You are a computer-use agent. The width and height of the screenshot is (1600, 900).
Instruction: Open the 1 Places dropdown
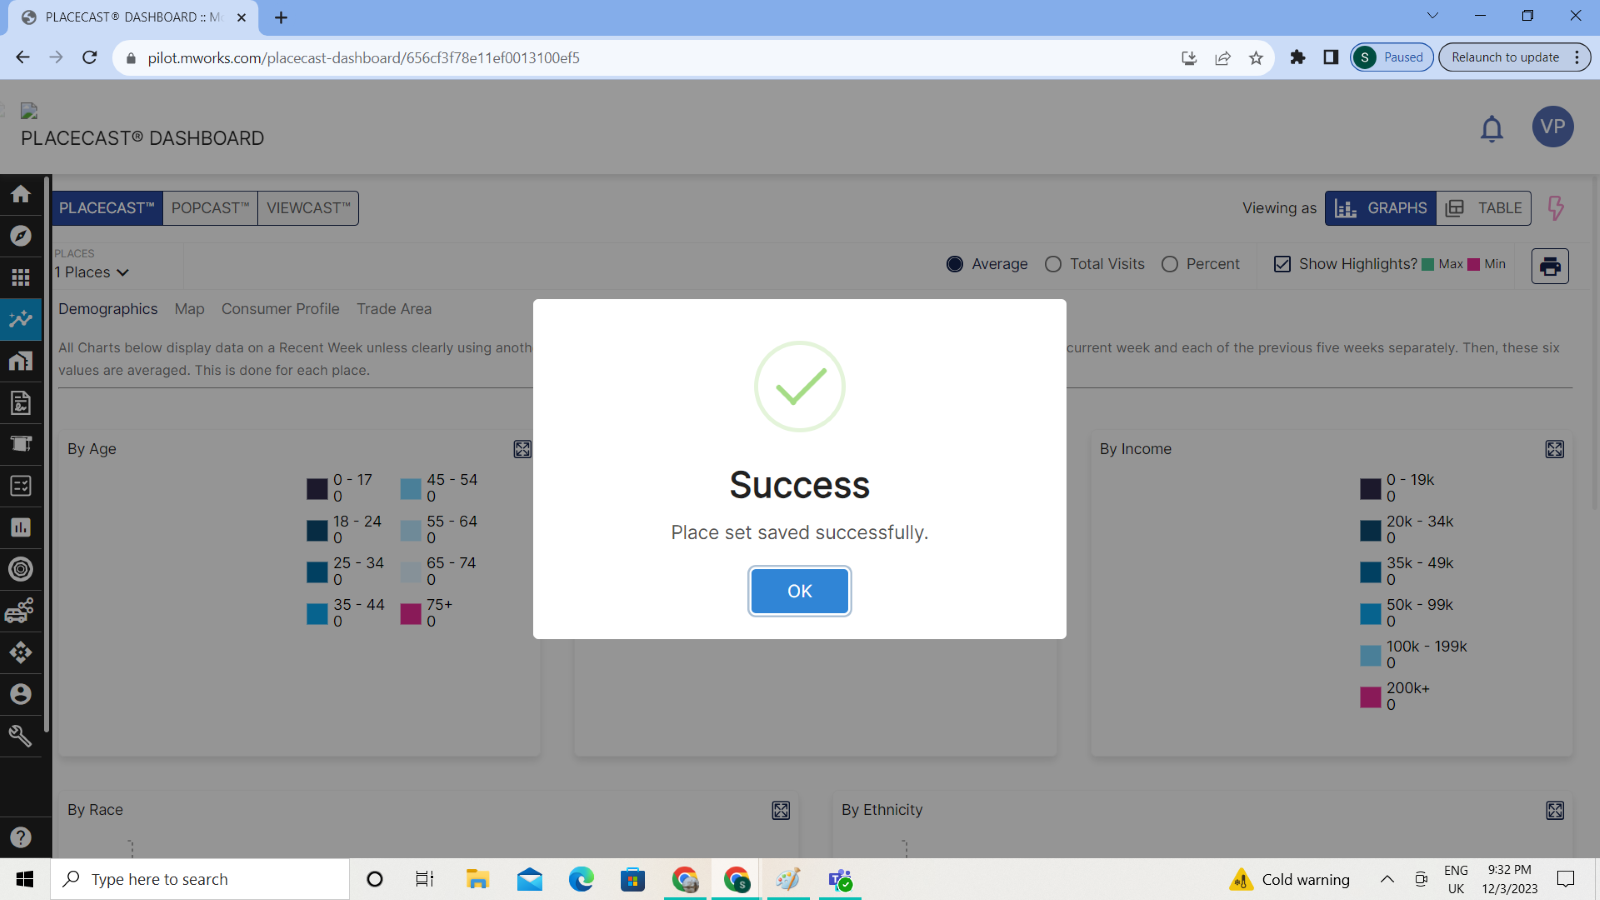coord(92,272)
